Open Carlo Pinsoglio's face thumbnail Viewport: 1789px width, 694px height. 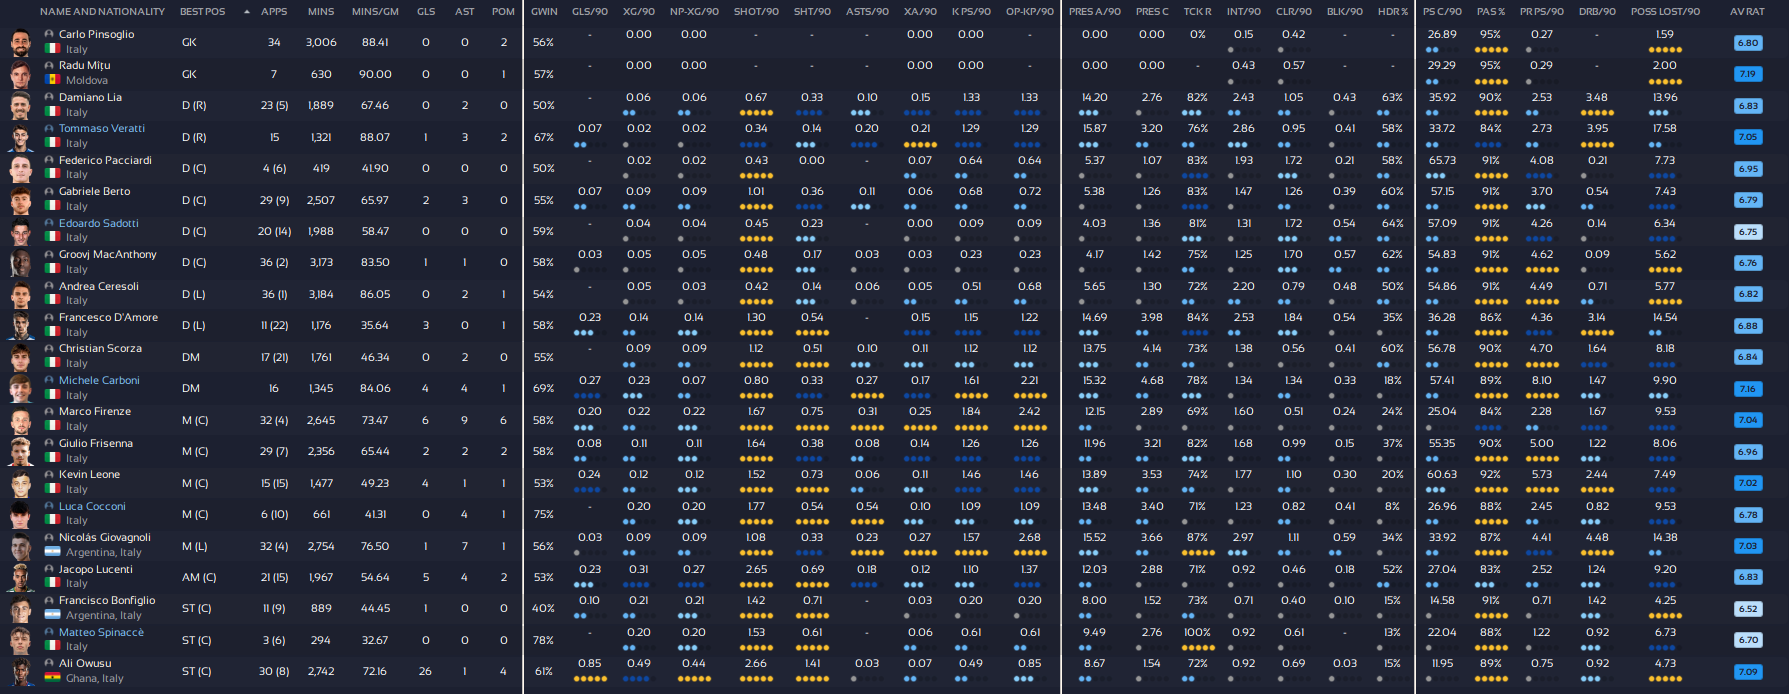click(21, 42)
